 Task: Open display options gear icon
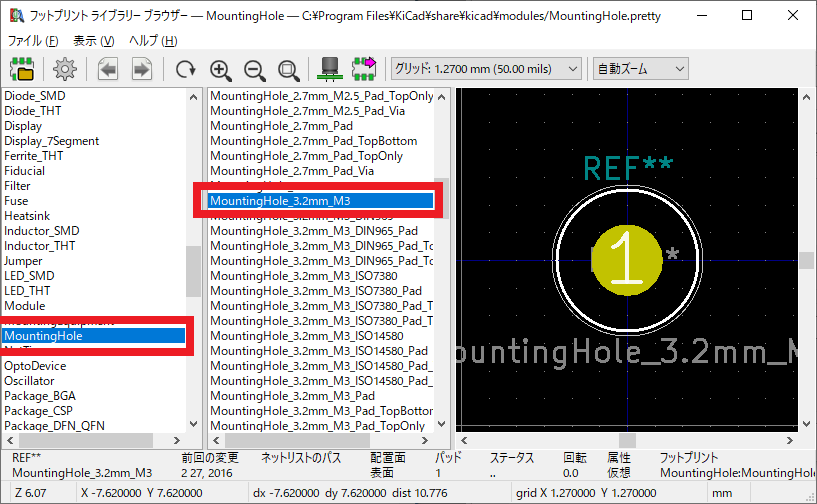(65, 69)
